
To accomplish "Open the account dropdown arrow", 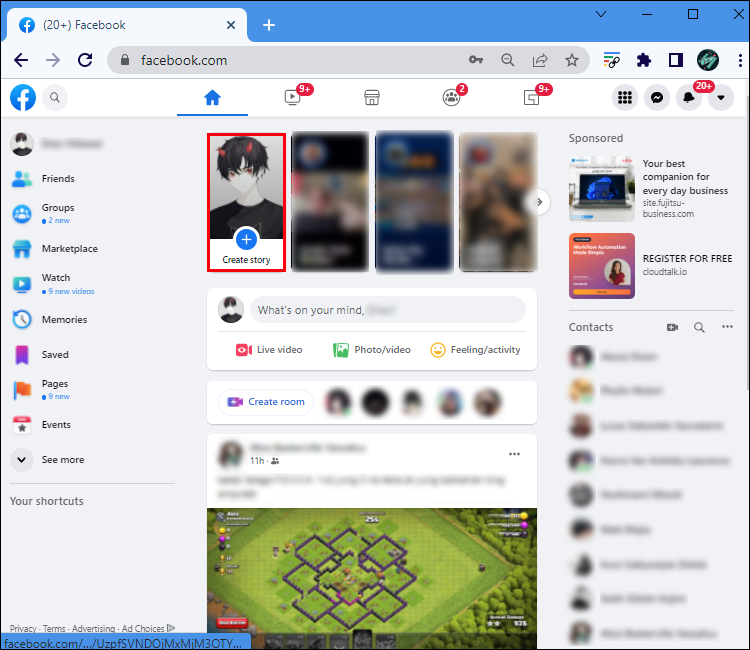I will [721, 98].
